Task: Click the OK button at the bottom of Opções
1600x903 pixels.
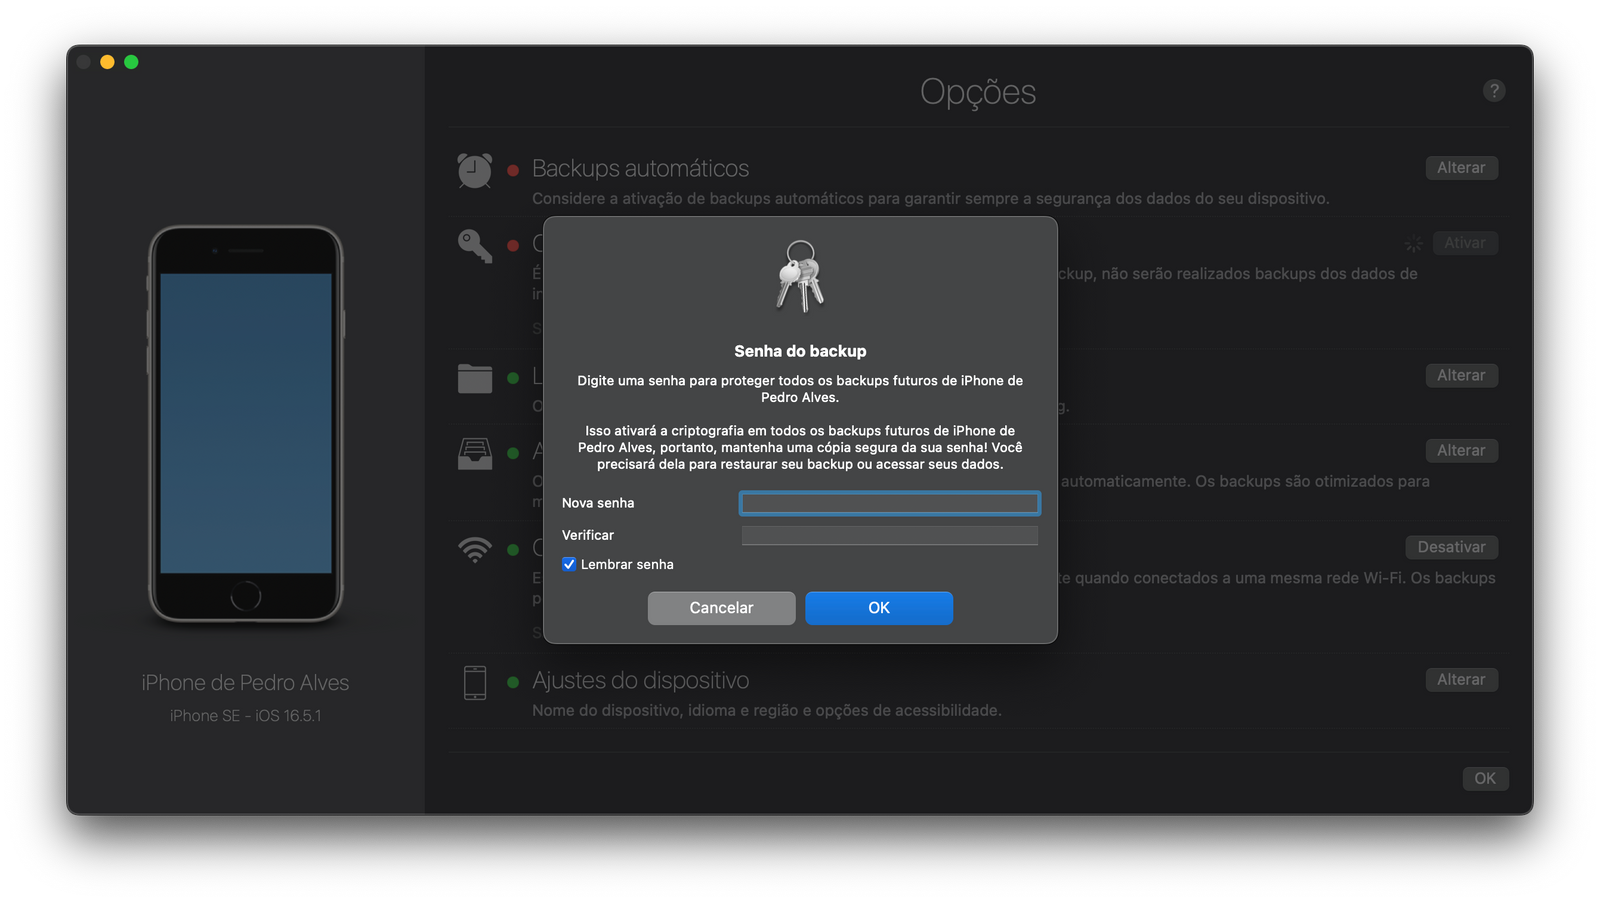Action: 1485,779
